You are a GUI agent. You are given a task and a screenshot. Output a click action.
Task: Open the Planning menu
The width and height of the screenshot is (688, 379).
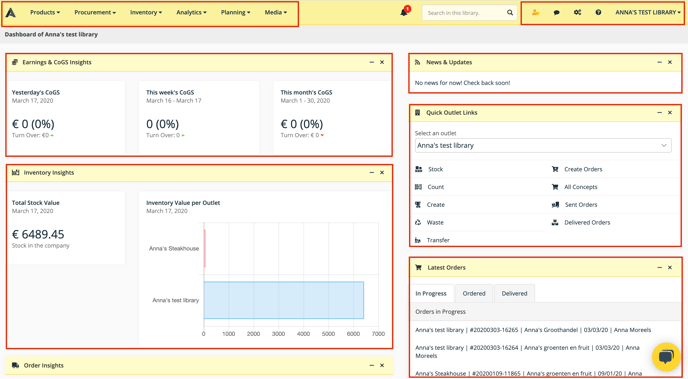[x=235, y=12]
